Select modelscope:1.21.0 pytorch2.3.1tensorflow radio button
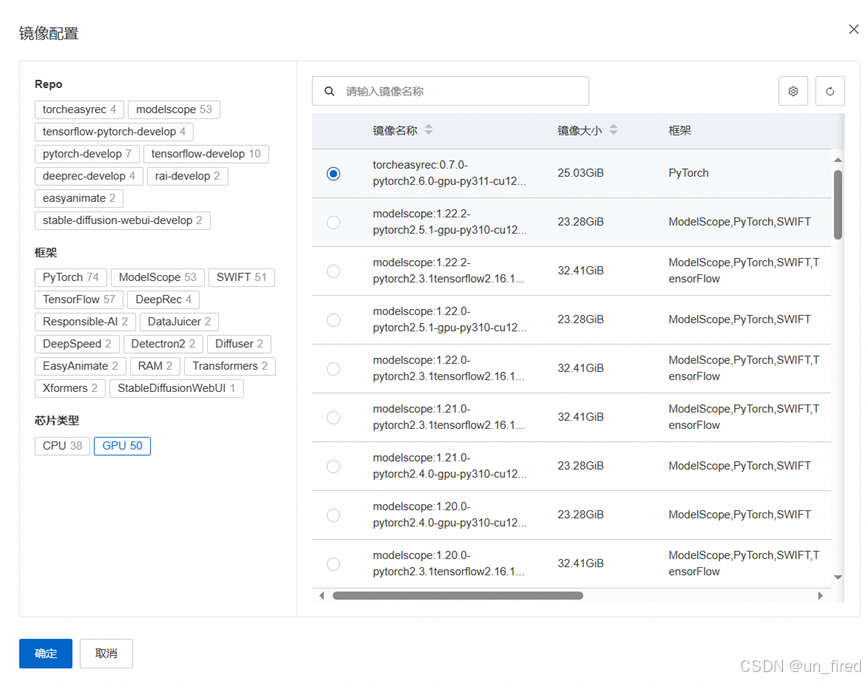This screenshot has width=865, height=681. click(x=333, y=418)
